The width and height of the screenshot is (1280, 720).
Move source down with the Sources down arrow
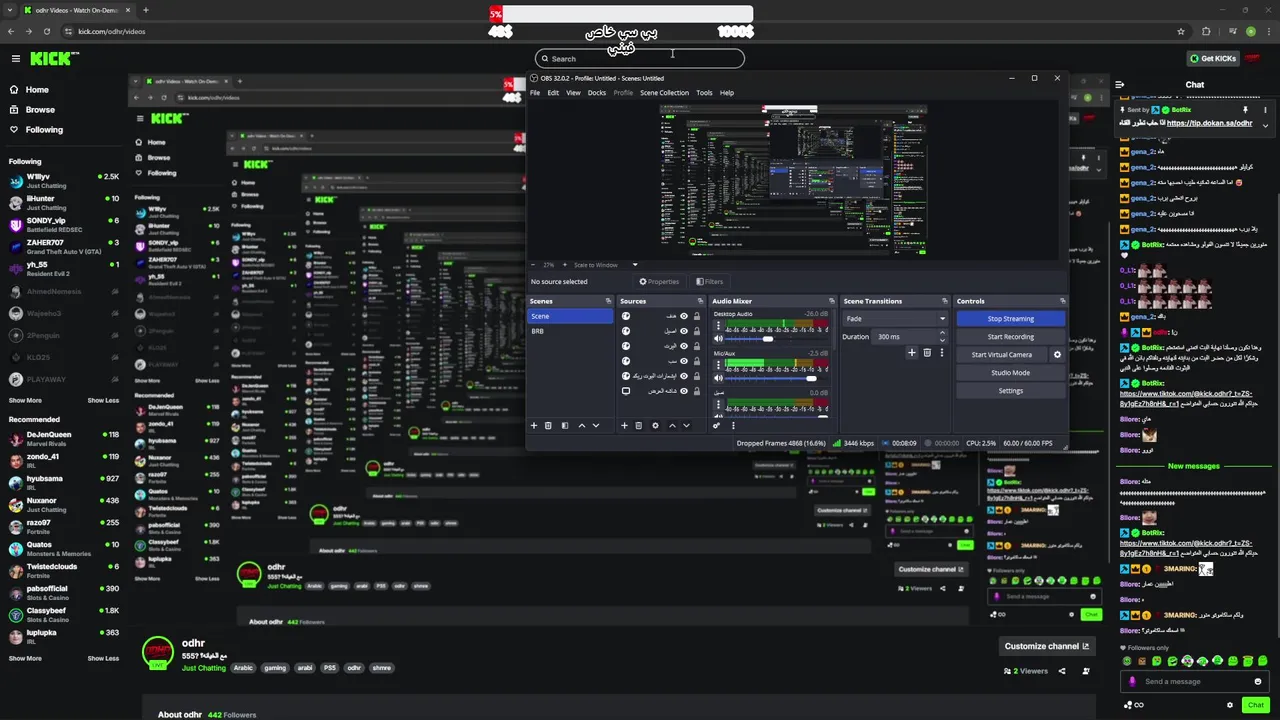click(686, 425)
